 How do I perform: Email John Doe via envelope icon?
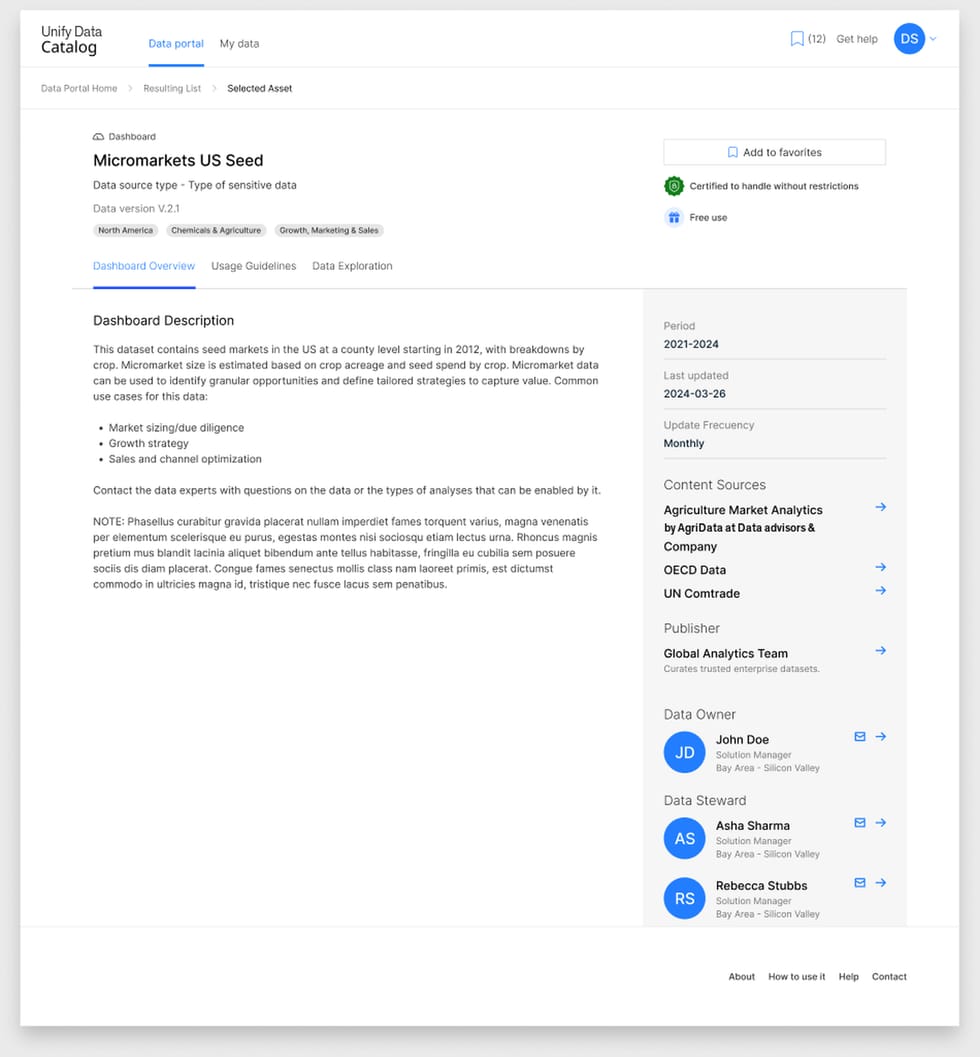tap(859, 737)
